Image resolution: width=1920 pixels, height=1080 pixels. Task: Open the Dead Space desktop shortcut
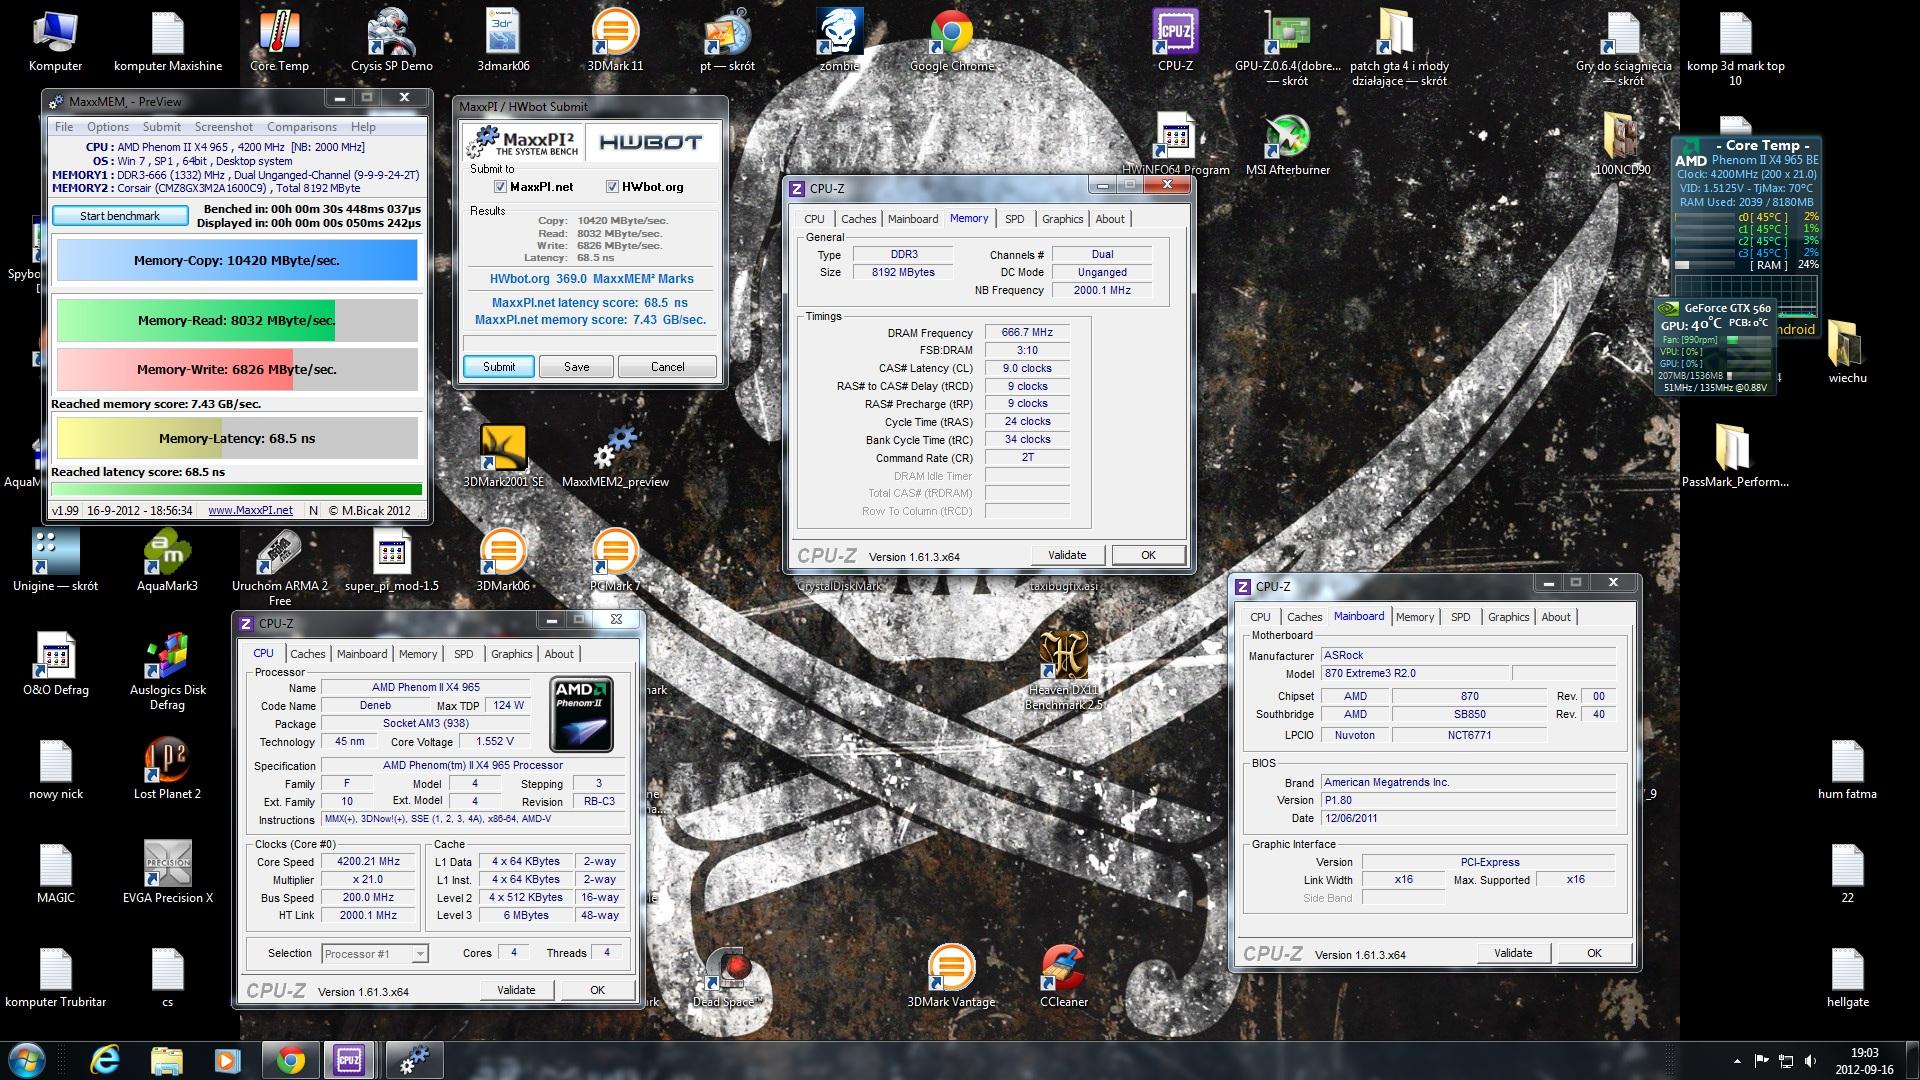click(727, 977)
